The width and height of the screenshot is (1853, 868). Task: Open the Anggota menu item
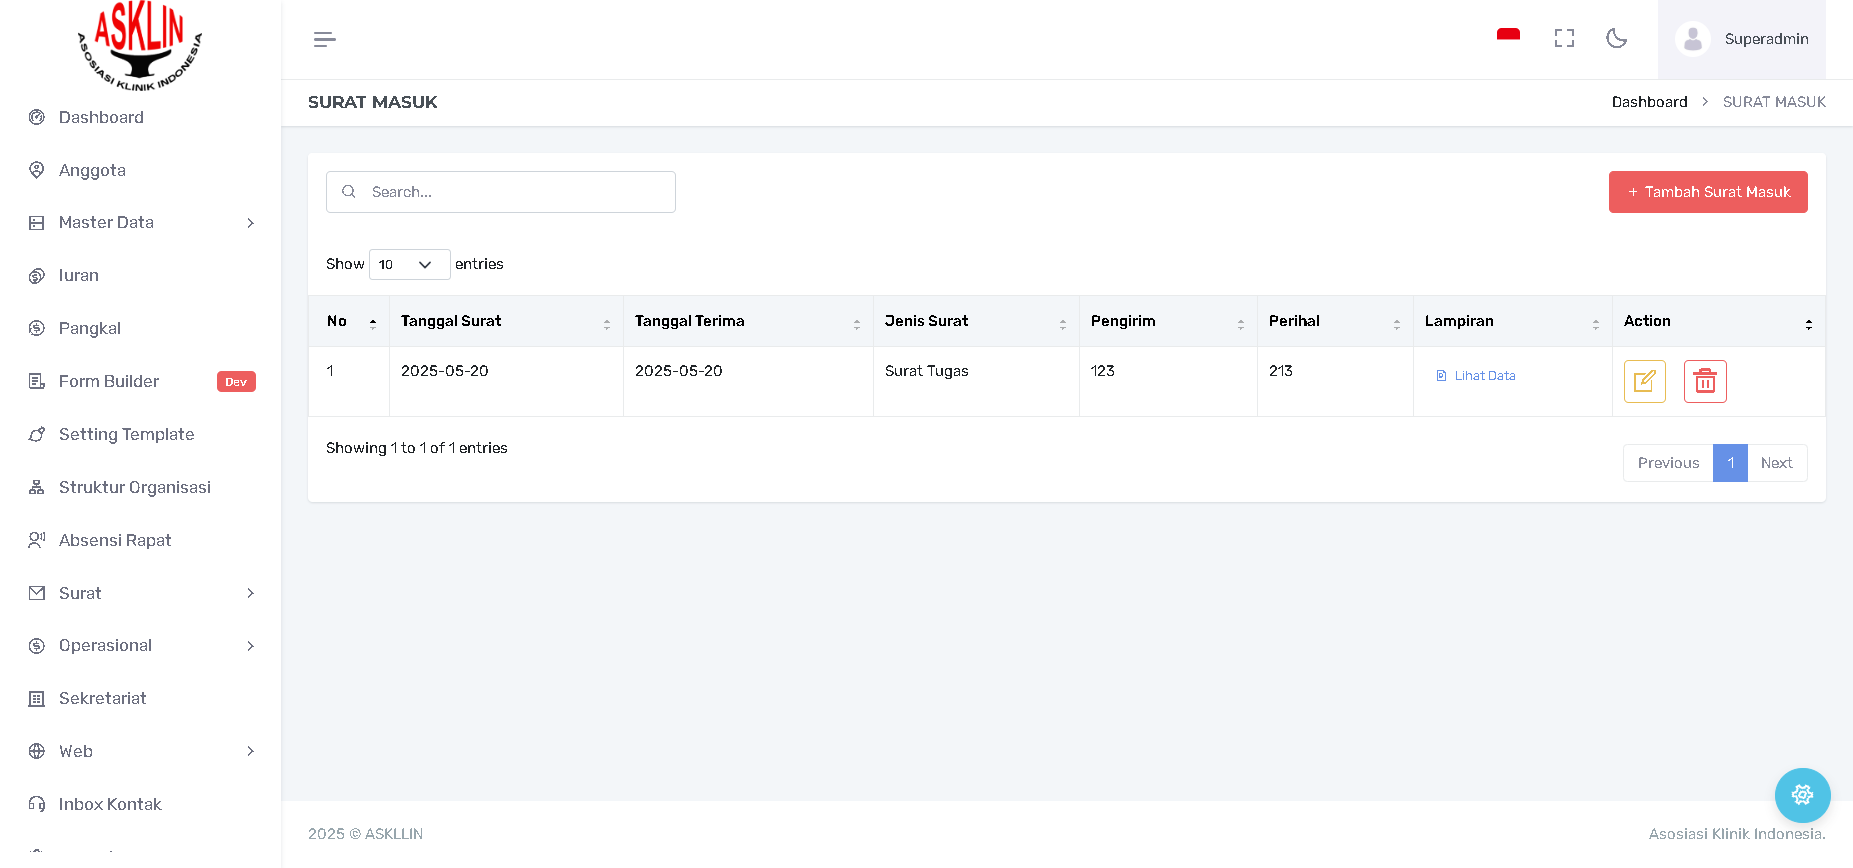coord(92,170)
